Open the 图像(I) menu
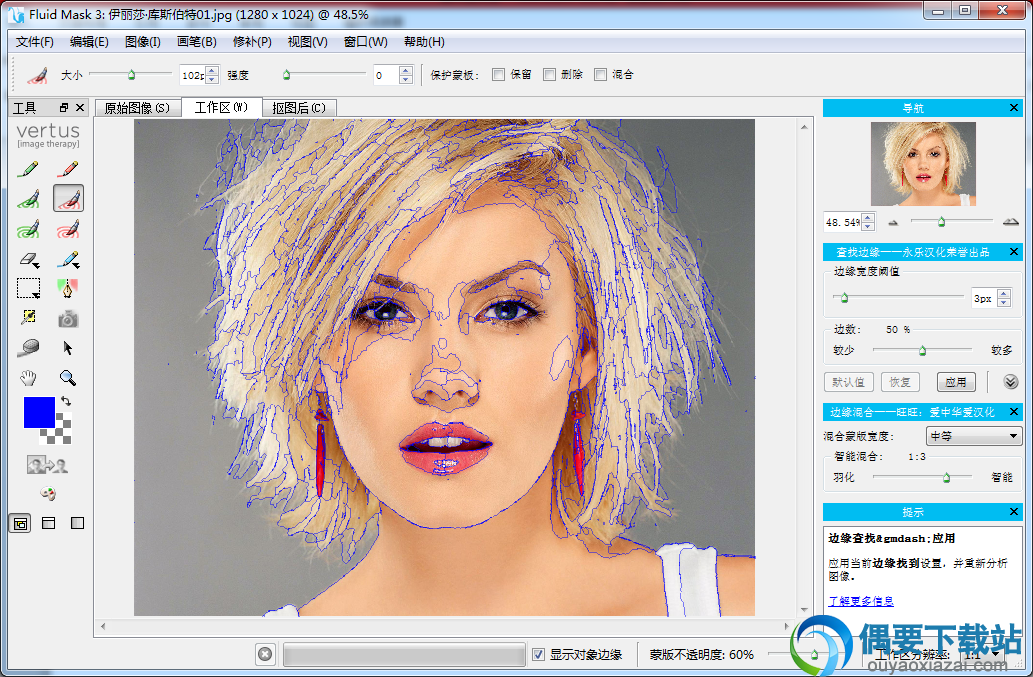 [143, 41]
